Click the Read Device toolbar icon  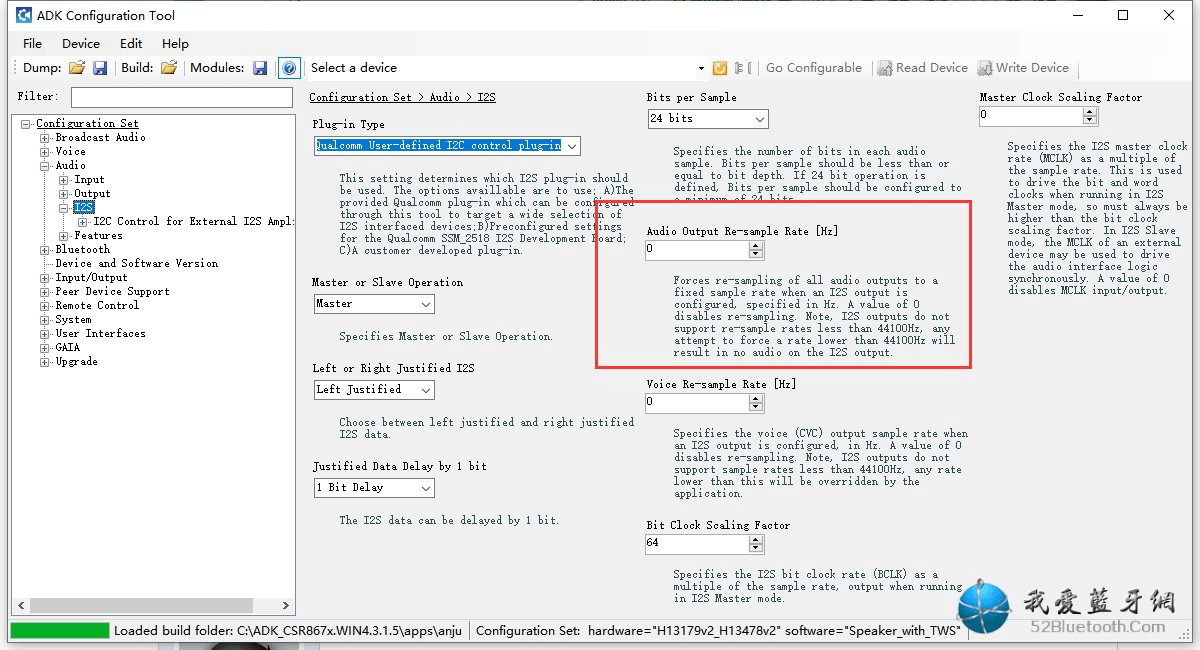pos(884,68)
